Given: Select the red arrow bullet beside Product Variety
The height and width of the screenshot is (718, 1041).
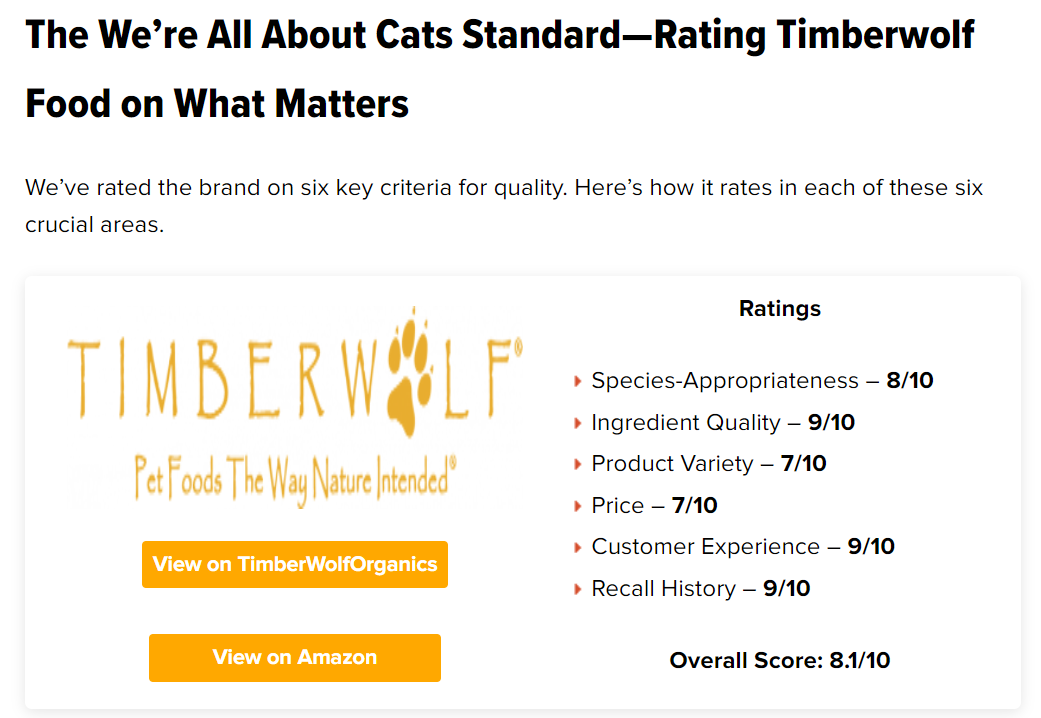Looking at the screenshot, I should (578, 464).
